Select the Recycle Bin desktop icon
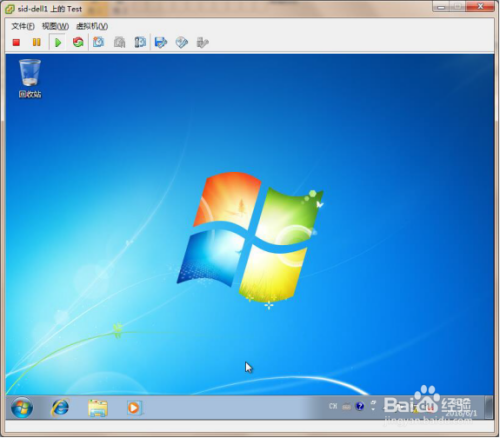This screenshot has height=438, width=500. click(x=30, y=79)
